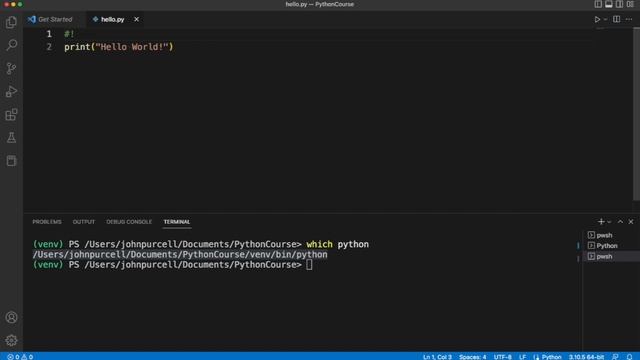Toggle primary sidebar layout icon
Viewport: 640px width, 360px height.
point(598,4)
